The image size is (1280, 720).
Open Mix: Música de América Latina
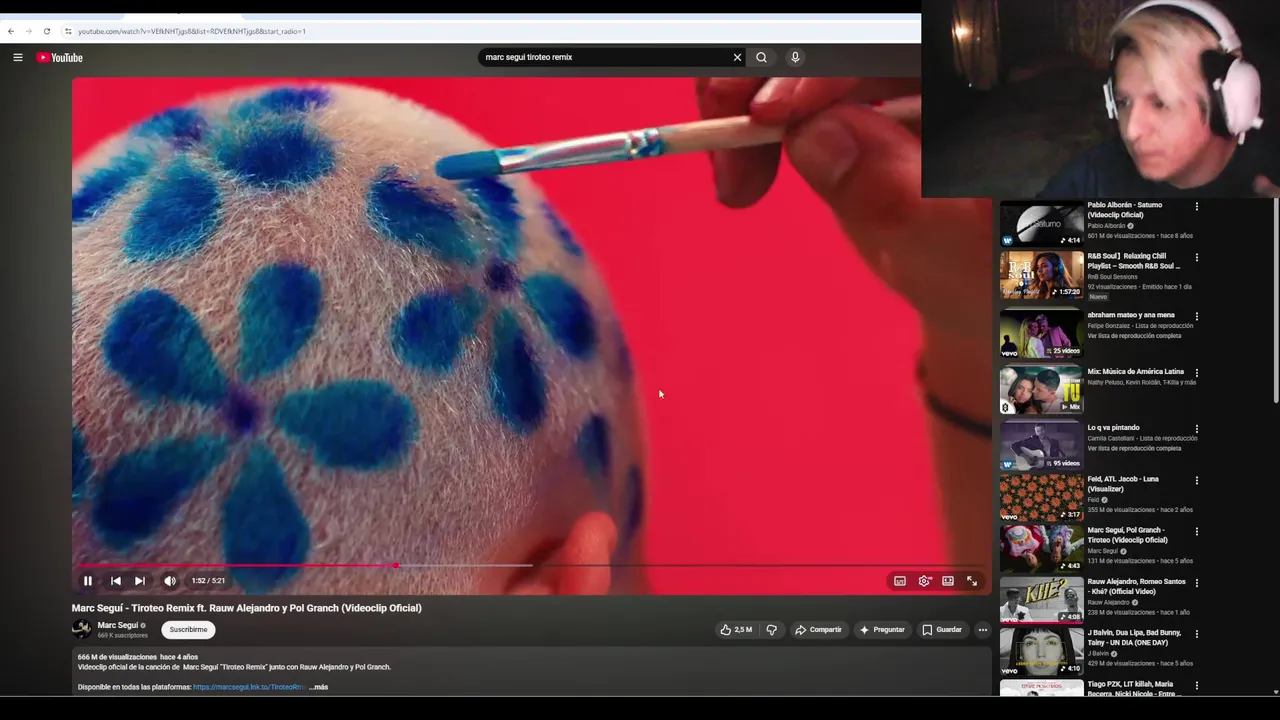(x=1041, y=390)
